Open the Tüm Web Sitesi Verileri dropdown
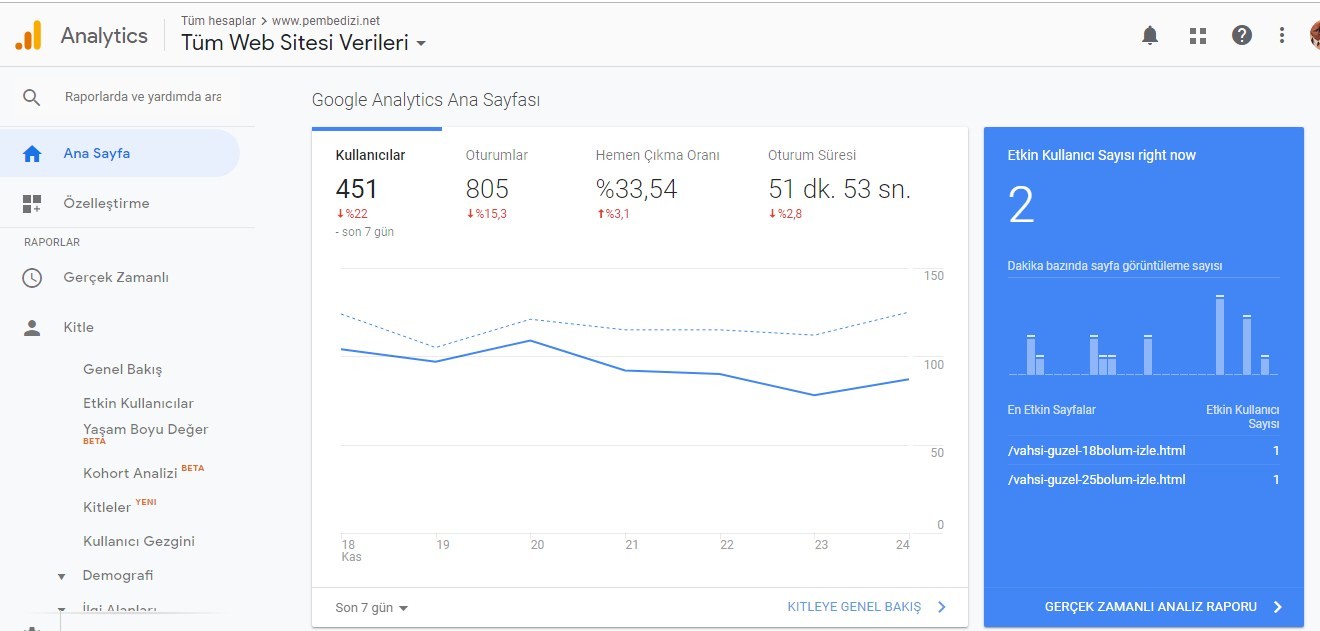This screenshot has height=631, width=1320. (304, 43)
